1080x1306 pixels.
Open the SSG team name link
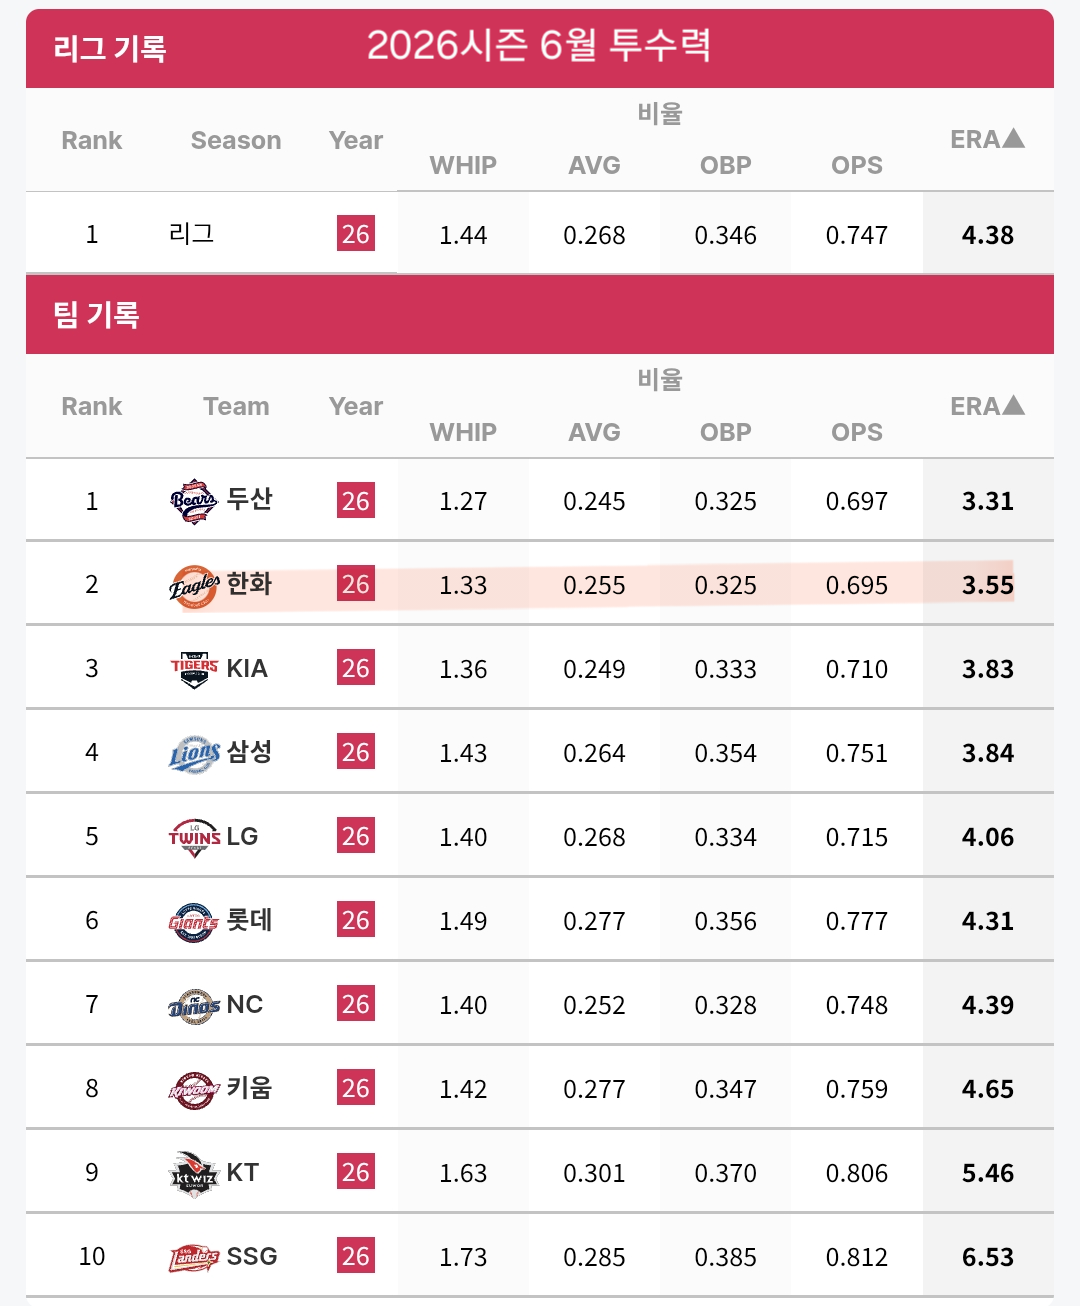(252, 1256)
